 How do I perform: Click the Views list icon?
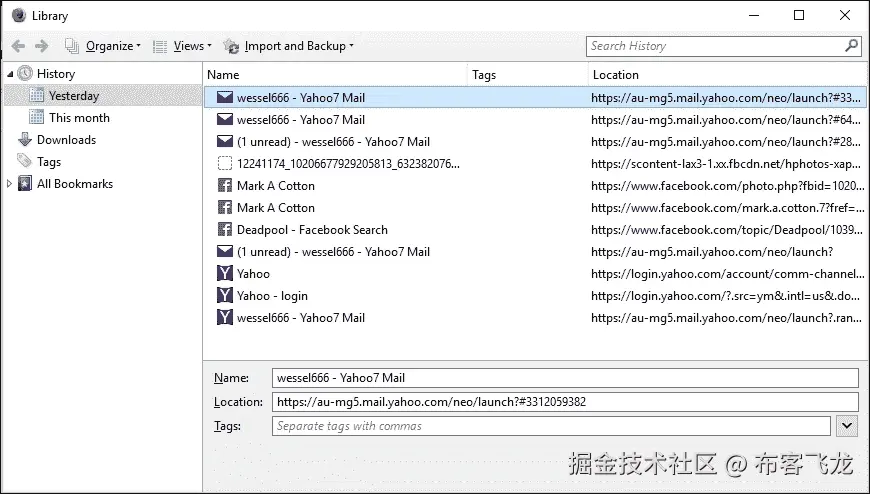point(160,47)
